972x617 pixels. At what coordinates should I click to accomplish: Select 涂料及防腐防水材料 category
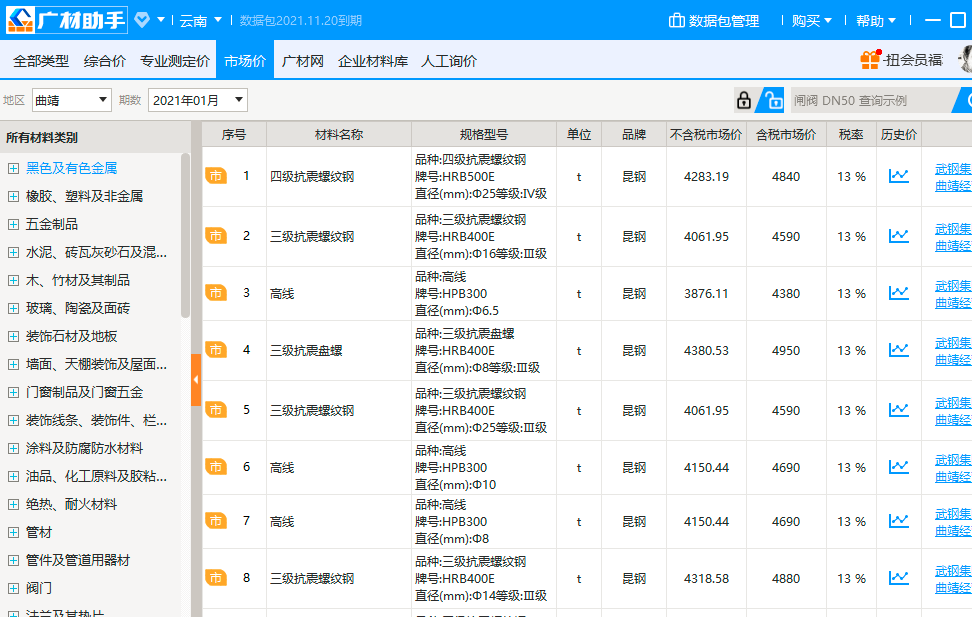(84, 448)
